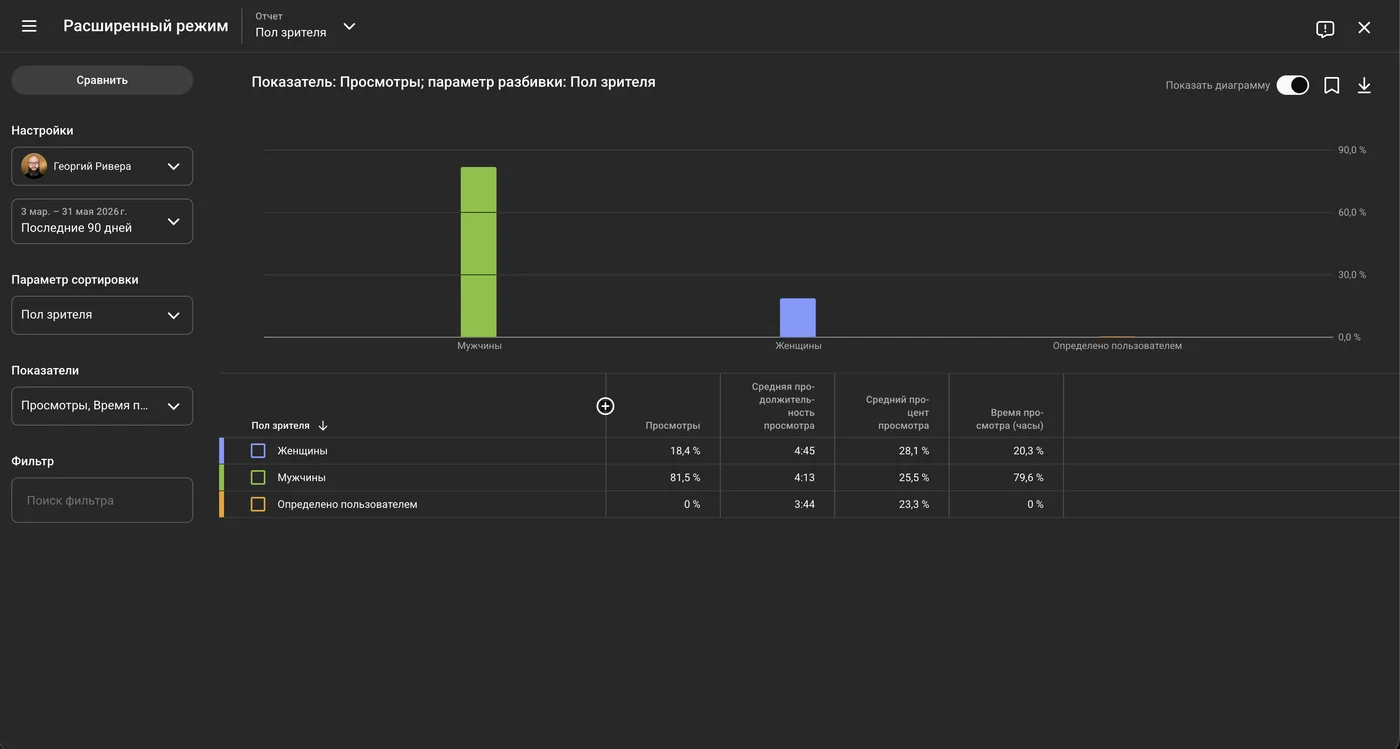1400x749 pixels.
Task: Toggle the Показать диаграмму switch
Action: coord(1292,86)
